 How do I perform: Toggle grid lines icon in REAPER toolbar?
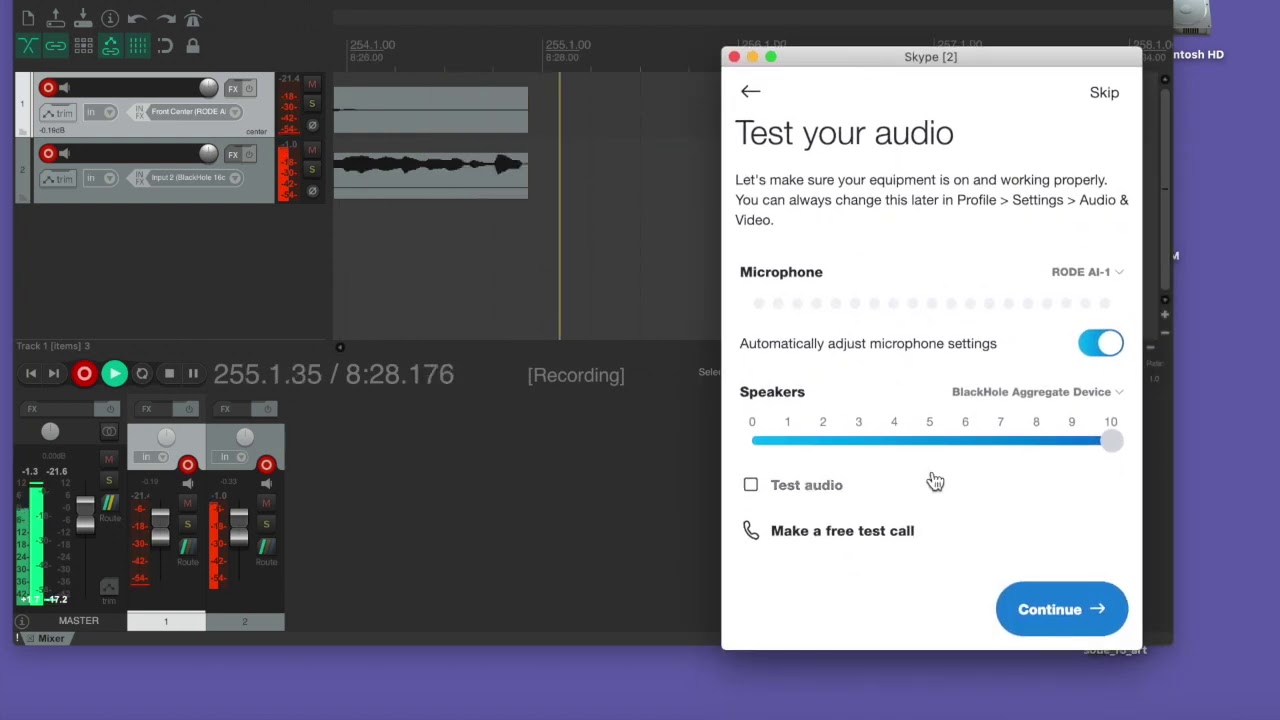coord(138,45)
